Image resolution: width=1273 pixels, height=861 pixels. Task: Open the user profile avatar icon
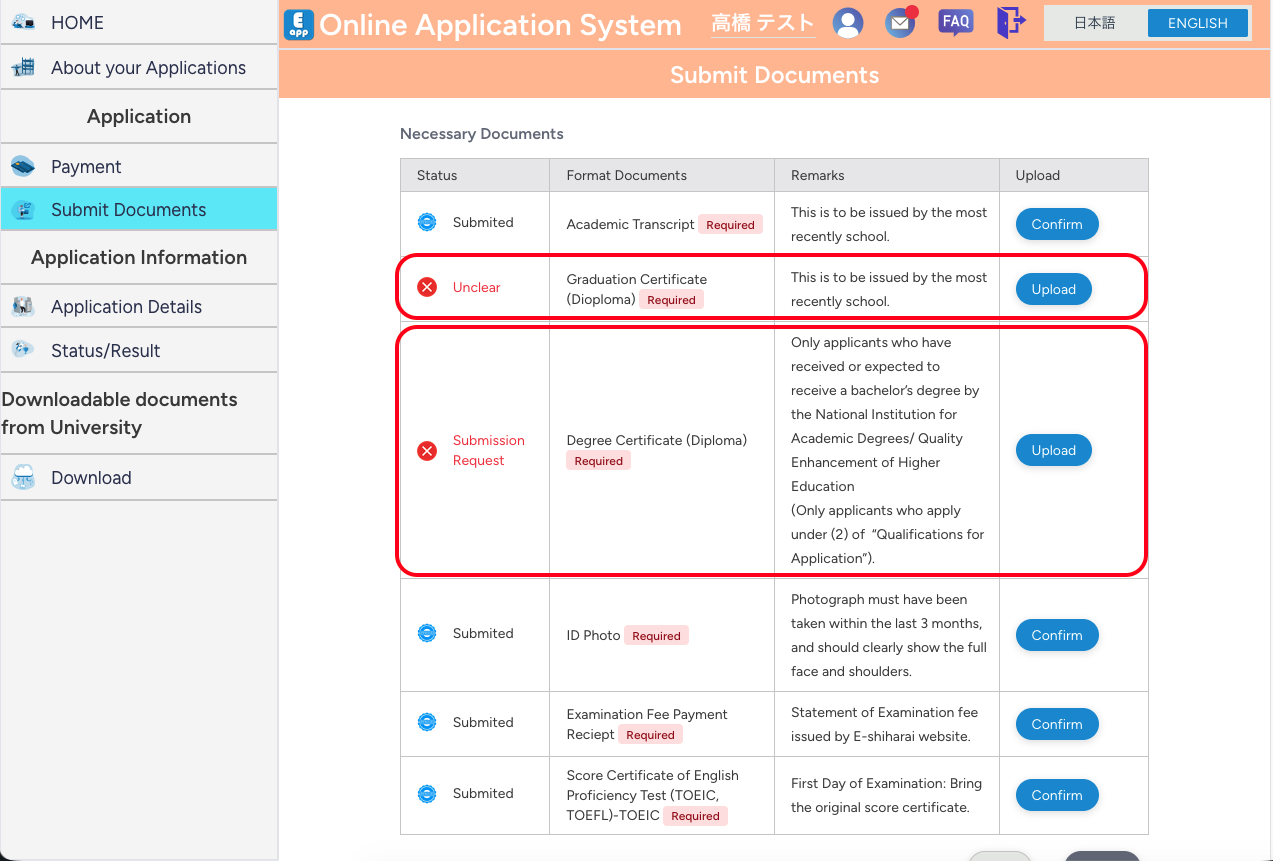[848, 23]
